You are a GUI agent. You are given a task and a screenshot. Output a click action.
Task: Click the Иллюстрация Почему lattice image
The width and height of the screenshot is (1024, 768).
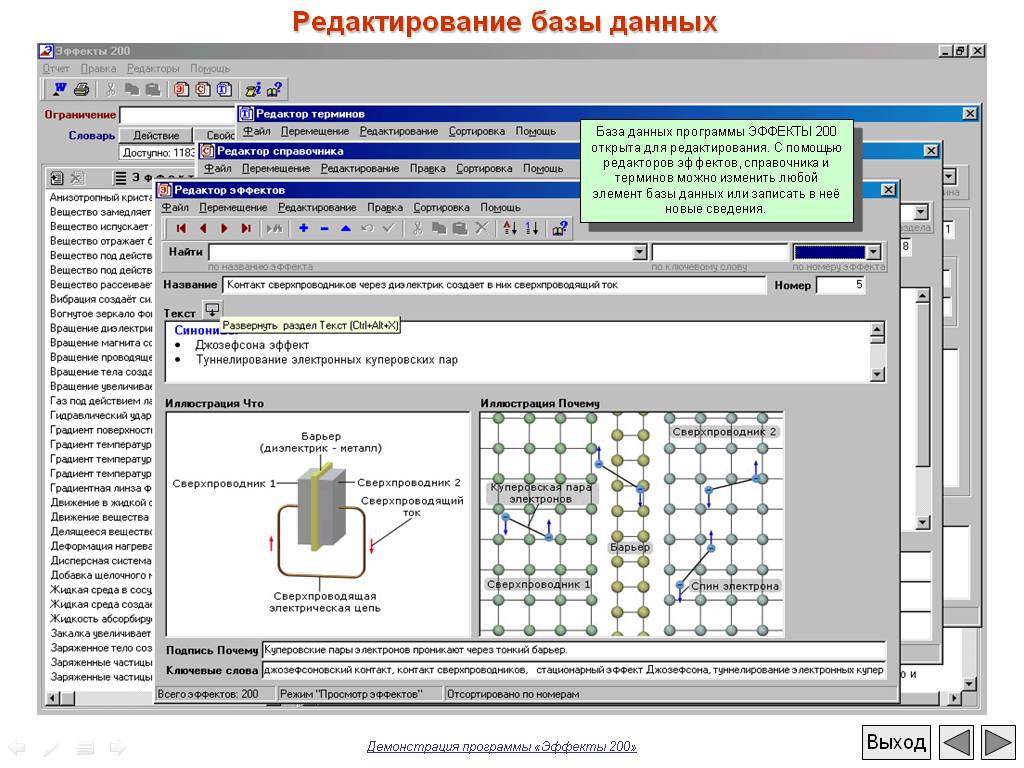pos(632,524)
